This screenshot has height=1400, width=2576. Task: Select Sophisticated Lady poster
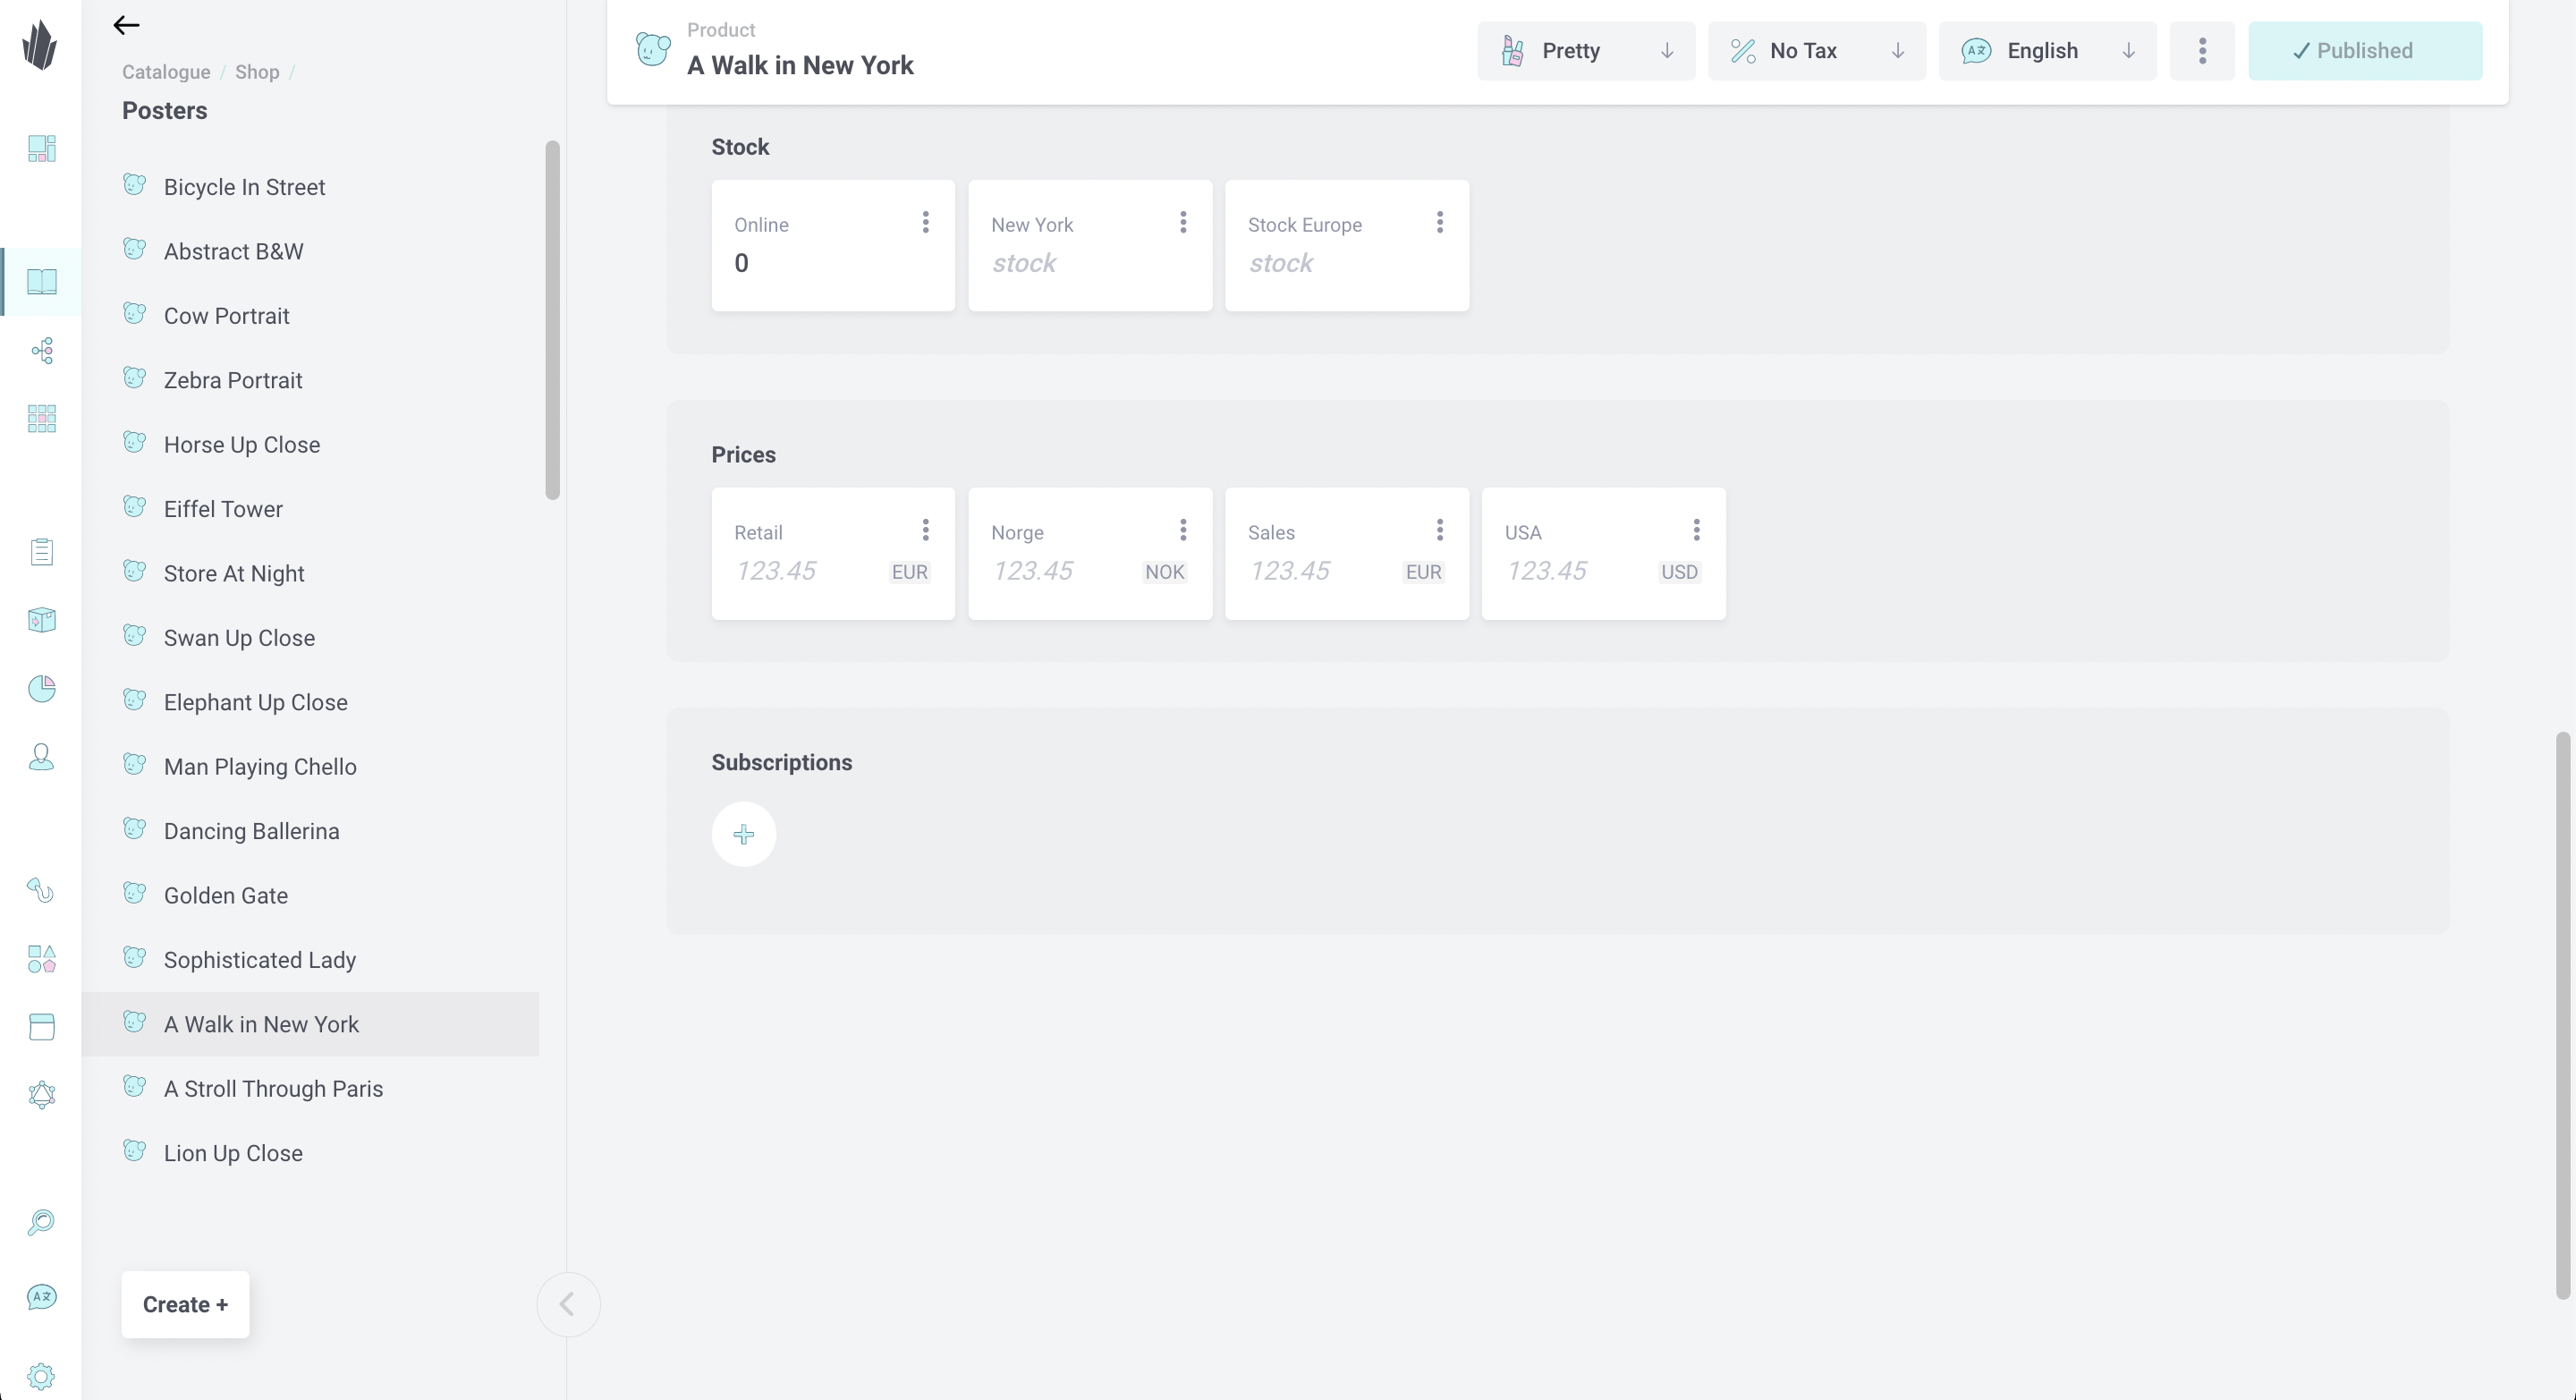pos(310,960)
